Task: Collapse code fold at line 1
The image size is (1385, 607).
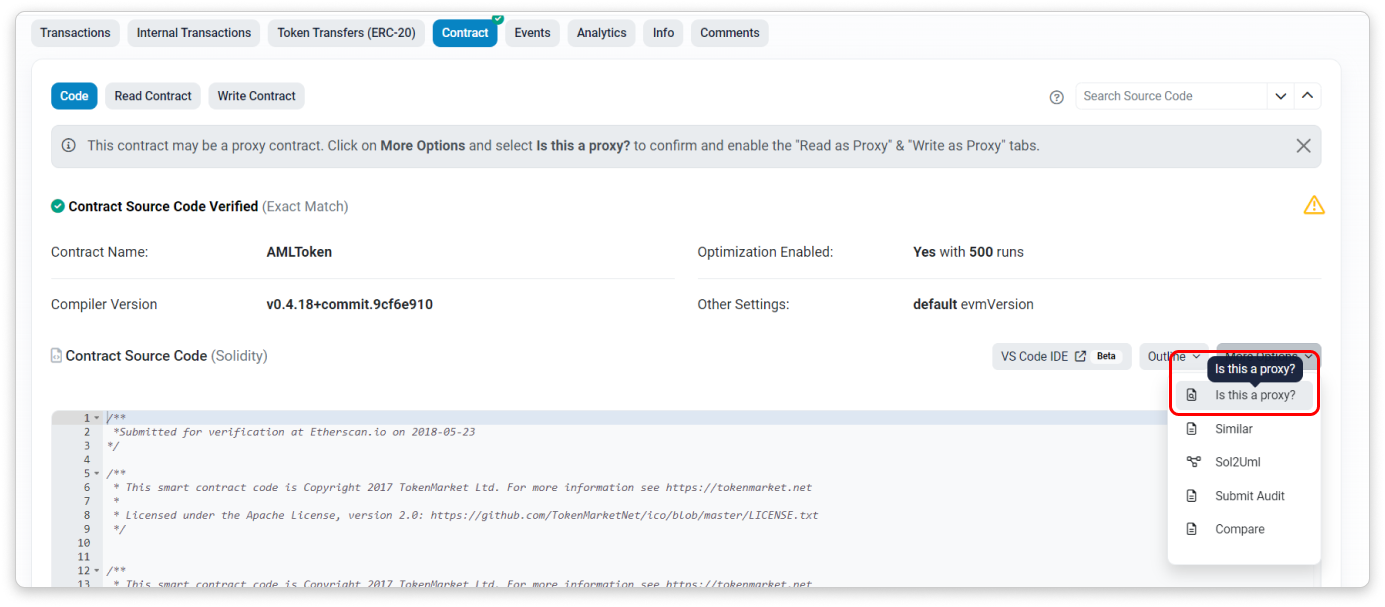Action: click(x=97, y=418)
